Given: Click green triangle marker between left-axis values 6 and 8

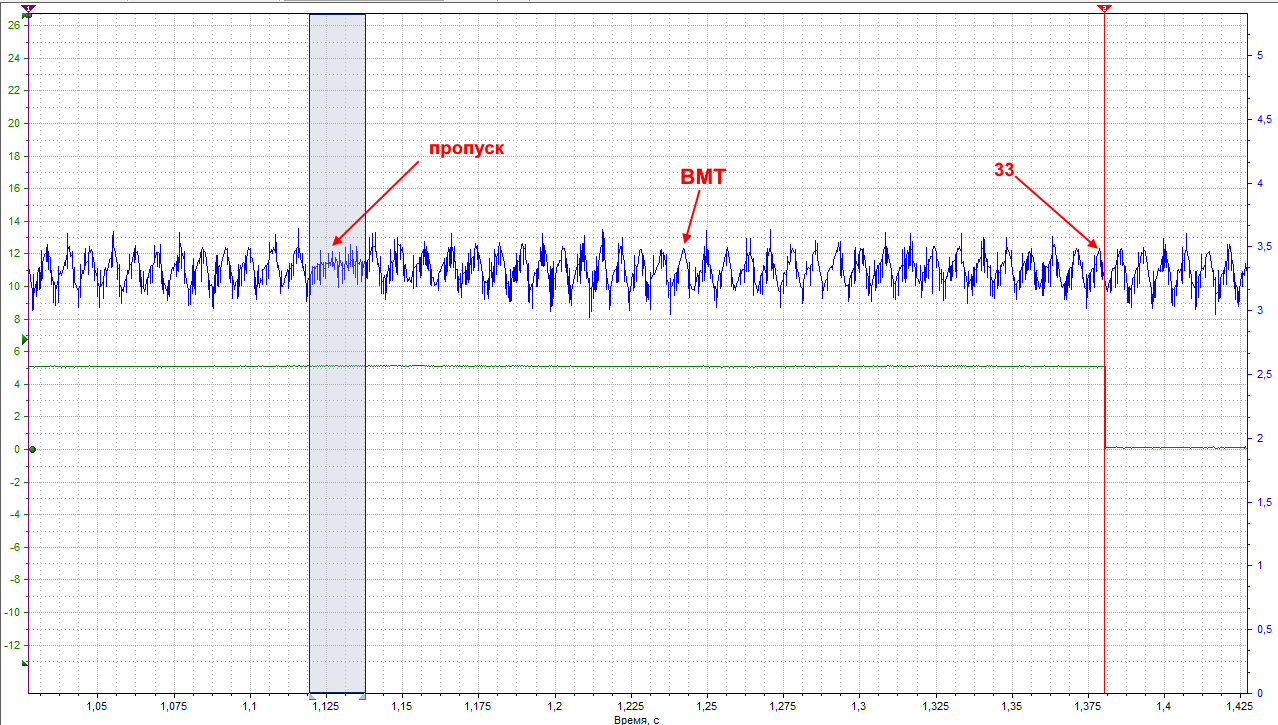Looking at the screenshot, I should [26, 341].
